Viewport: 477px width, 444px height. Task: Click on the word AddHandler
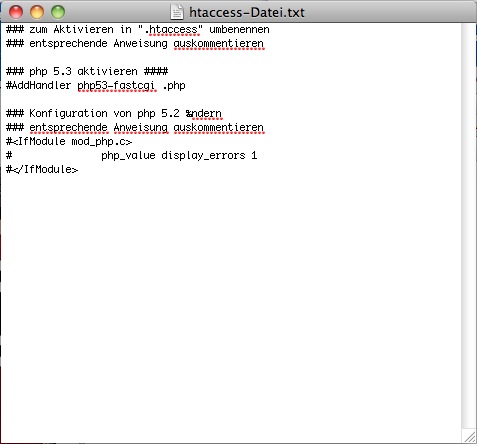[x=41, y=85]
